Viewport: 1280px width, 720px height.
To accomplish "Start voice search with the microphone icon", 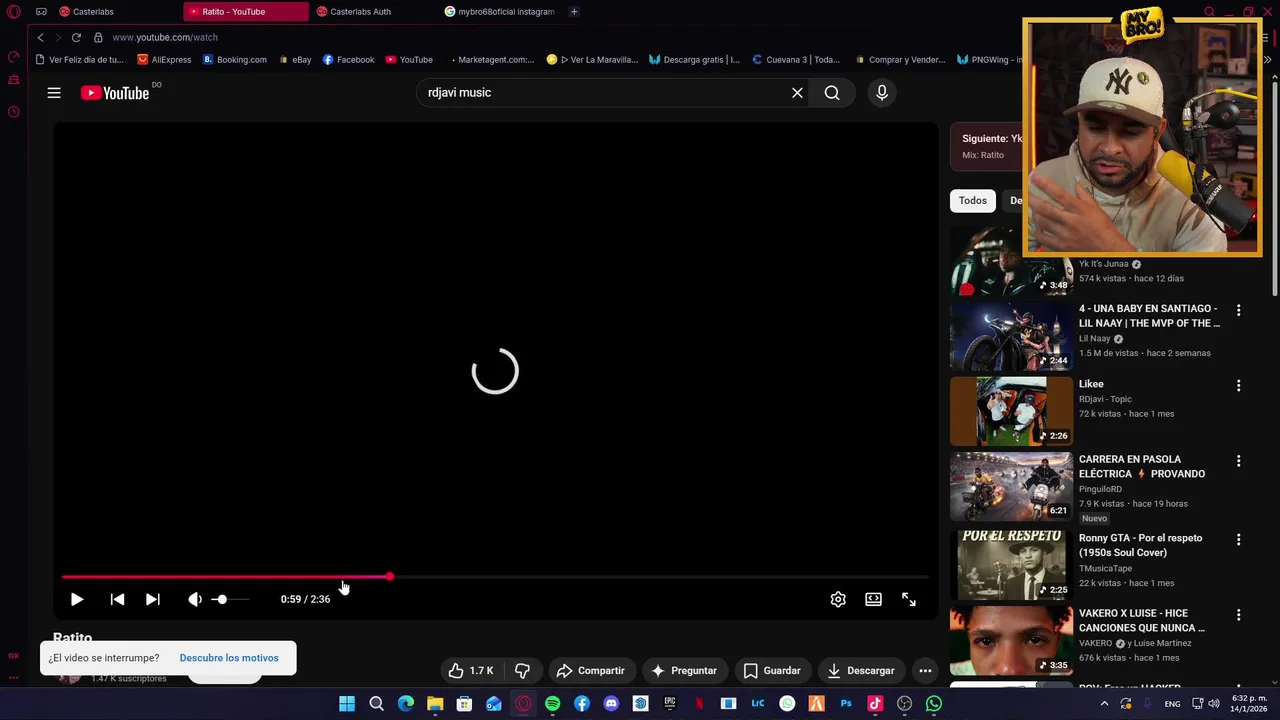I will [x=881, y=93].
